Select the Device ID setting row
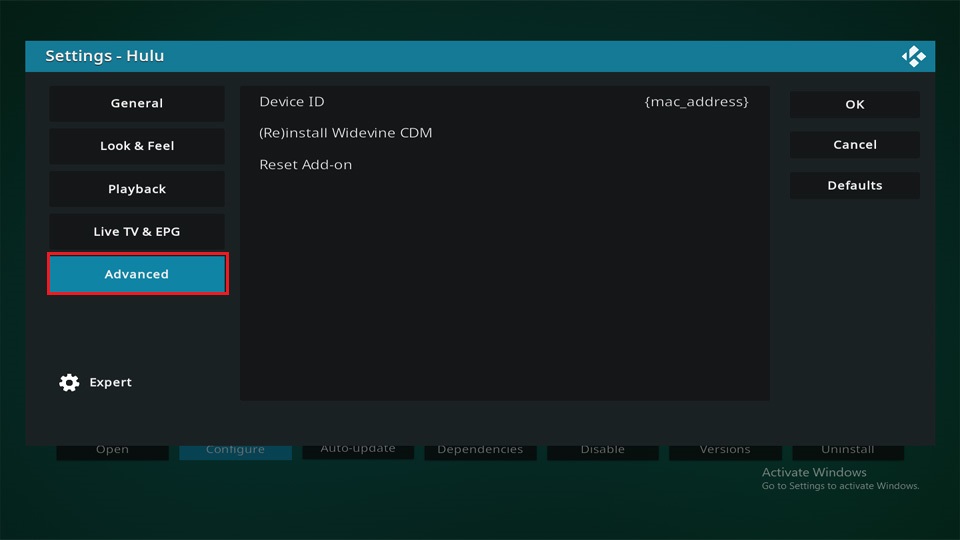 pyautogui.click(x=504, y=102)
